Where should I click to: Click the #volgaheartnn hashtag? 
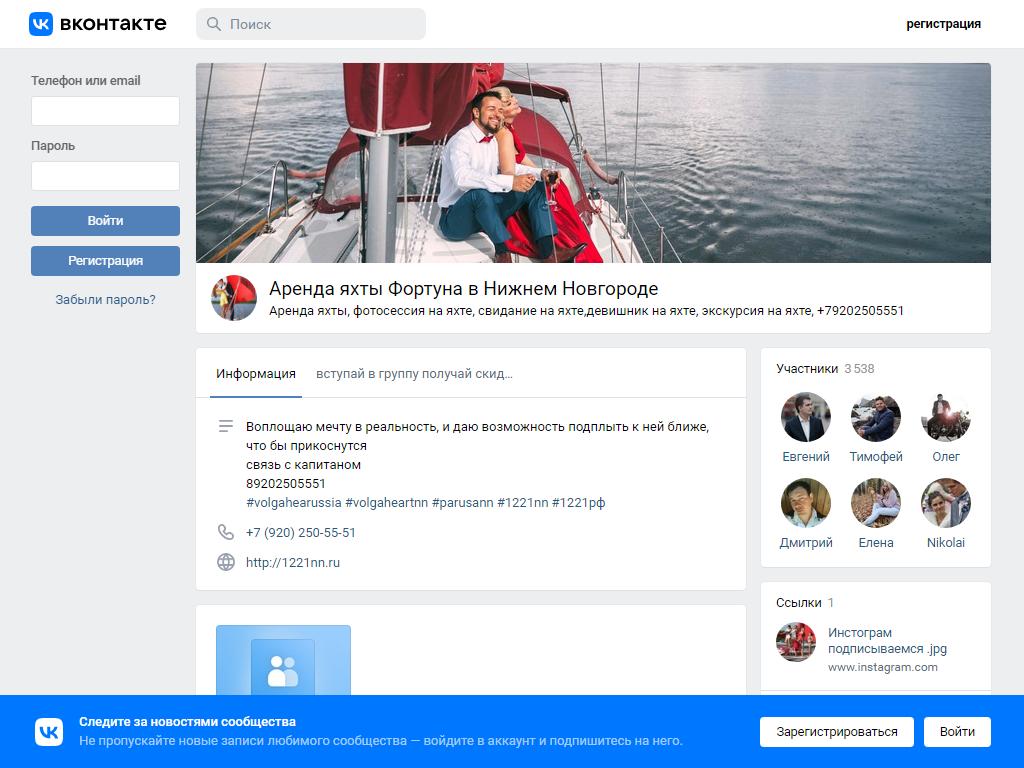(386, 503)
